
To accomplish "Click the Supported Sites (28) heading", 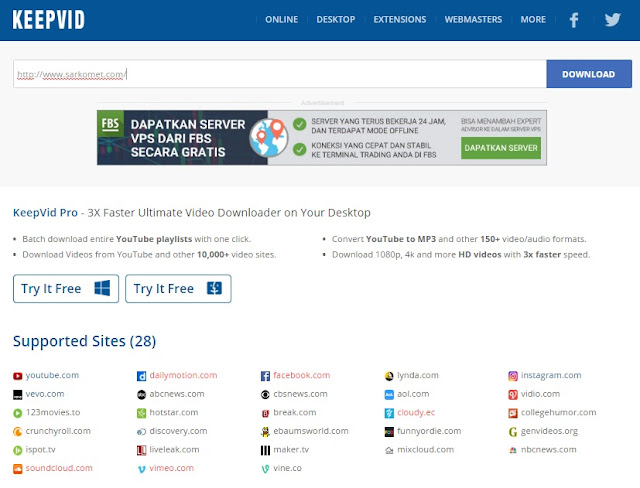I will (84, 341).
